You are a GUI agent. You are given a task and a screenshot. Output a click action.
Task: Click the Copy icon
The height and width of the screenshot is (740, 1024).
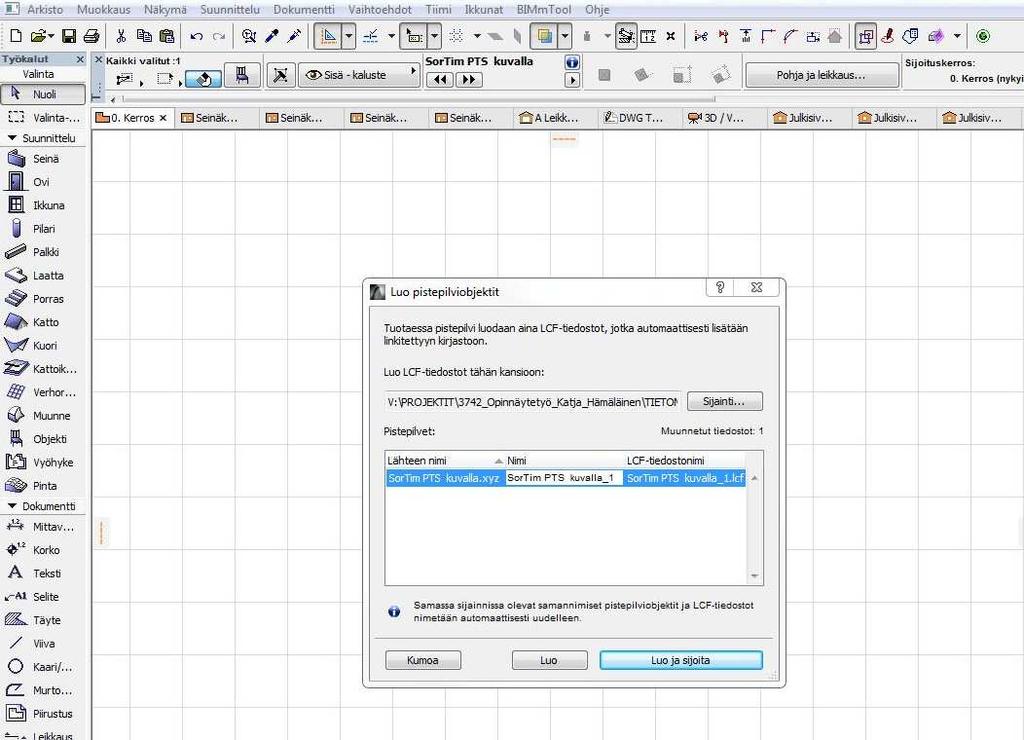coord(144,36)
